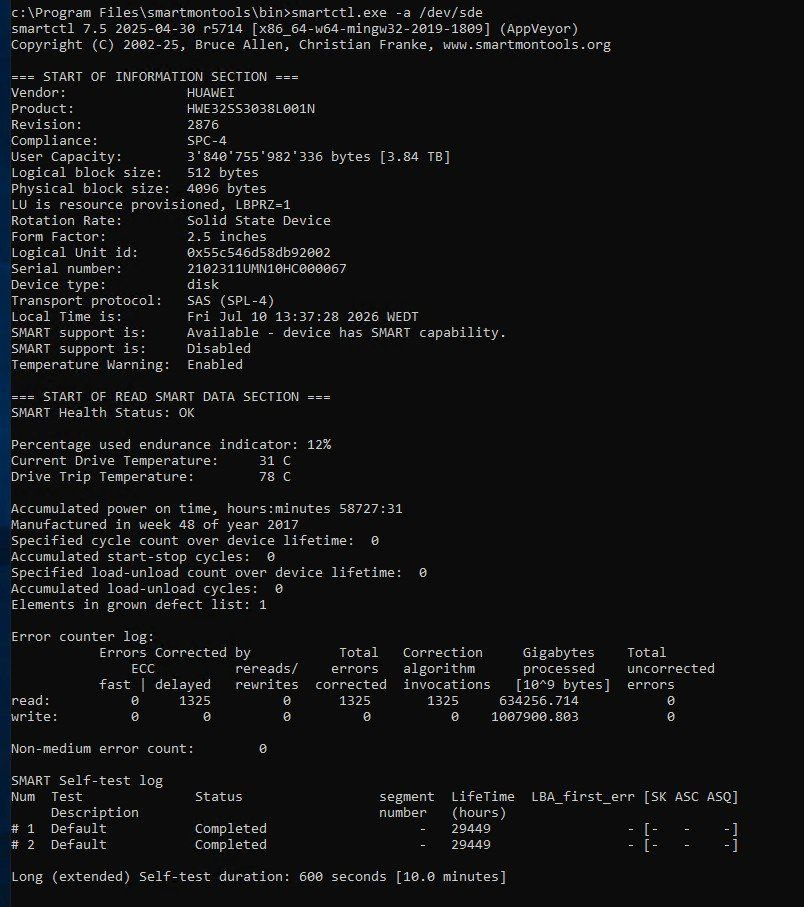Image resolution: width=804 pixels, height=907 pixels.
Task: Click the Temperature Warning Enabled value
Action: coord(215,364)
